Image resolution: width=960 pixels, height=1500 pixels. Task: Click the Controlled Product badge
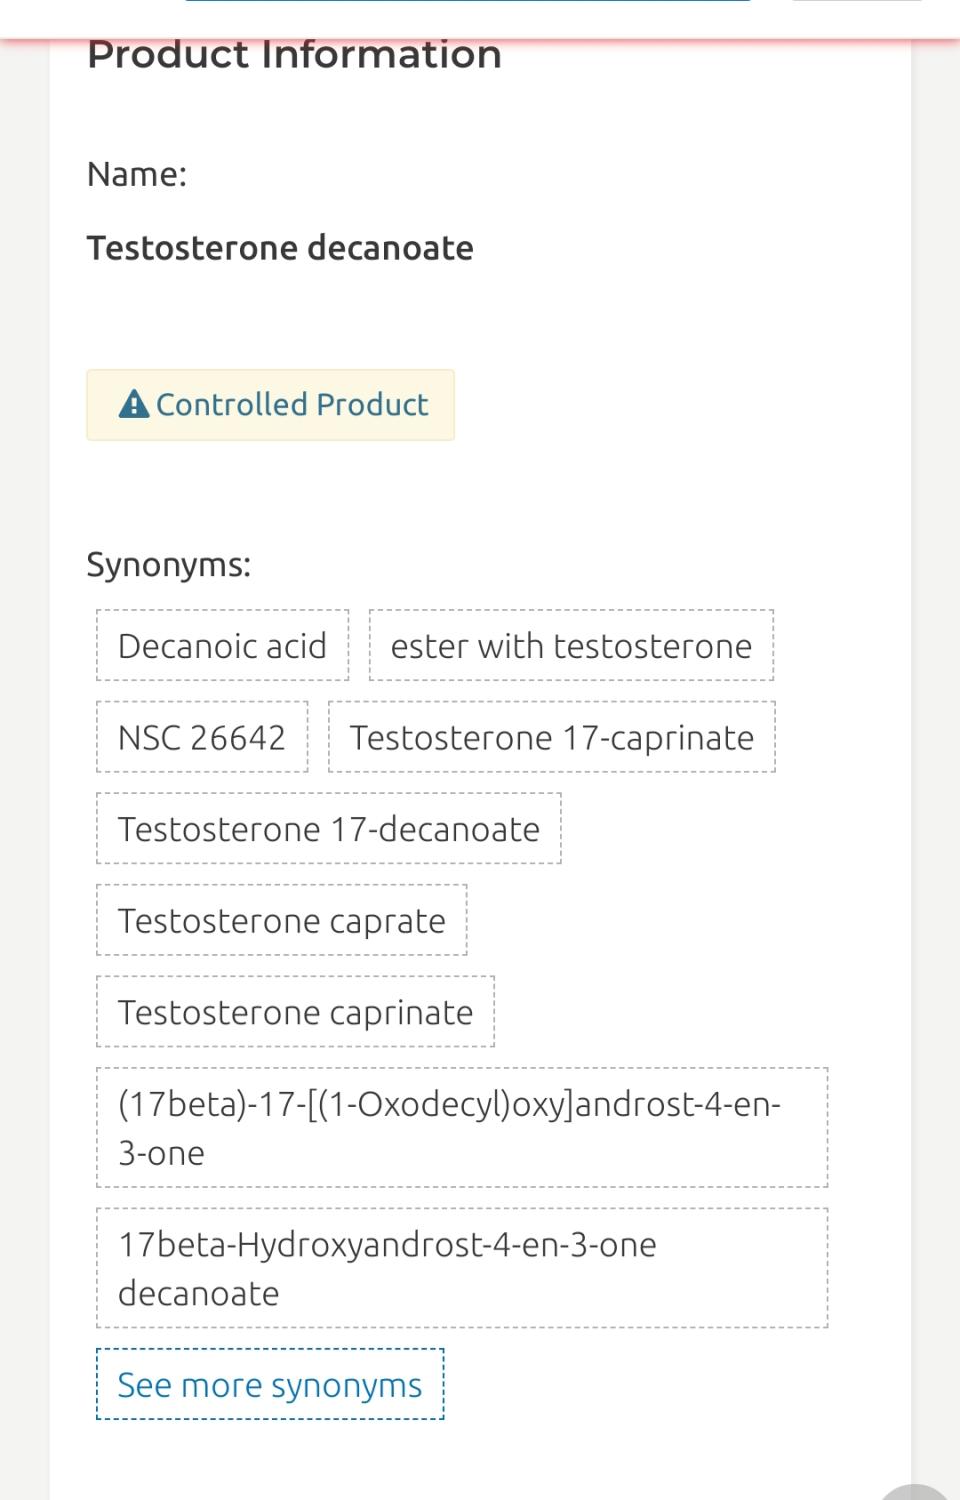point(270,405)
